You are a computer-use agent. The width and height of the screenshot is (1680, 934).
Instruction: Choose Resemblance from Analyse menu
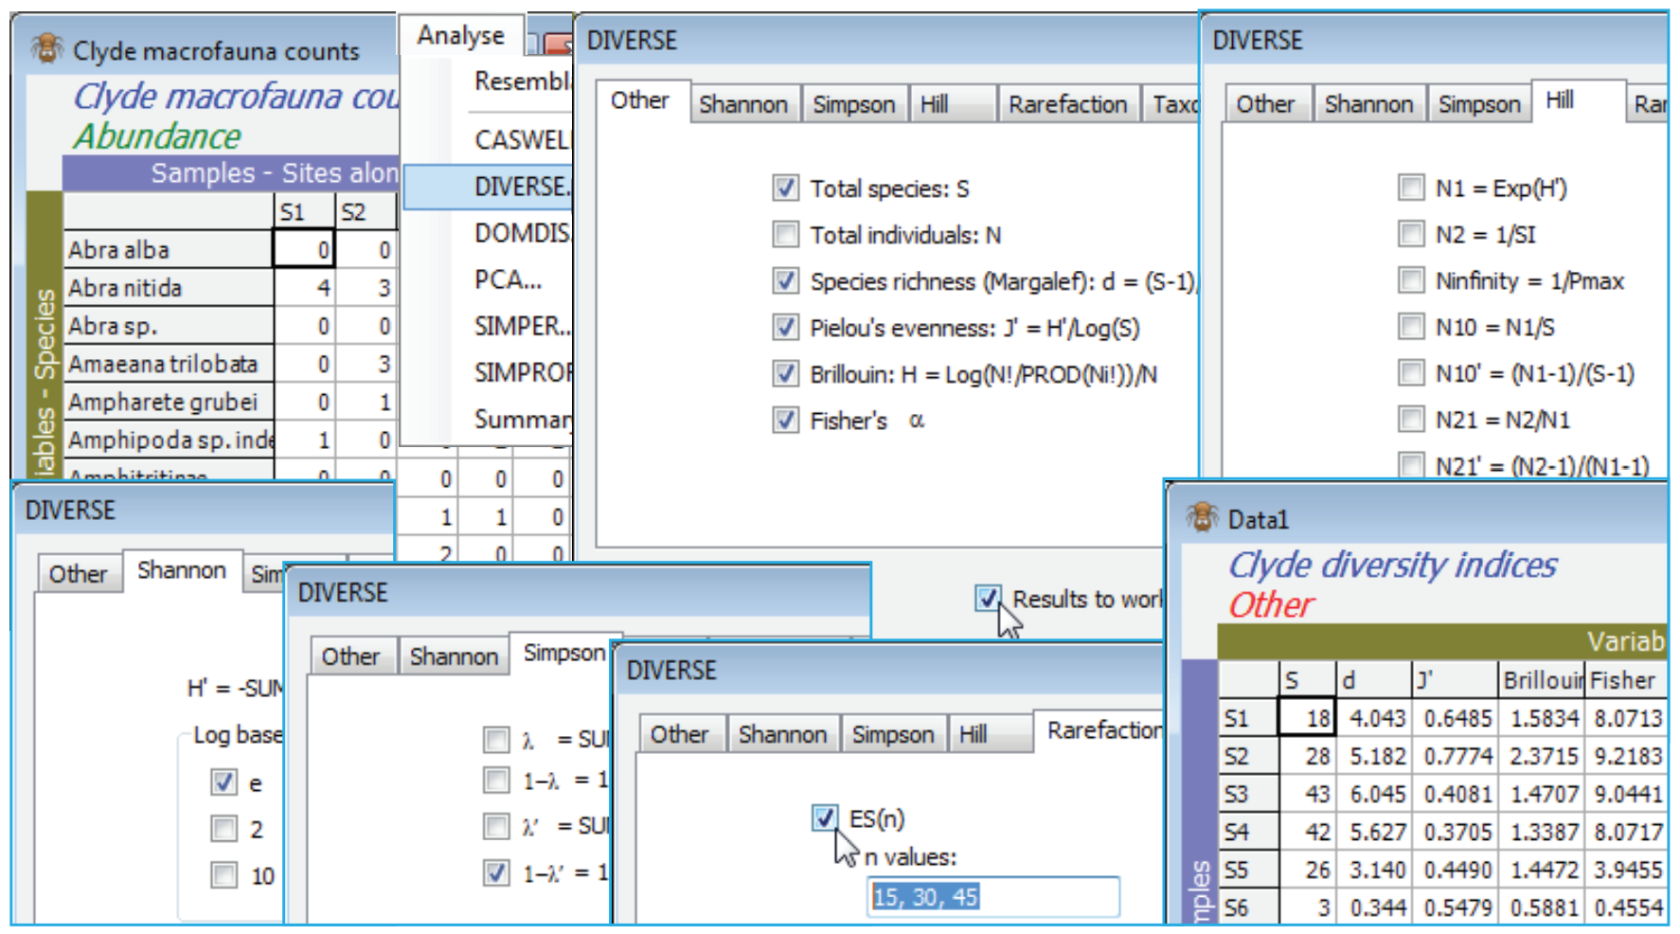pos(488,81)
